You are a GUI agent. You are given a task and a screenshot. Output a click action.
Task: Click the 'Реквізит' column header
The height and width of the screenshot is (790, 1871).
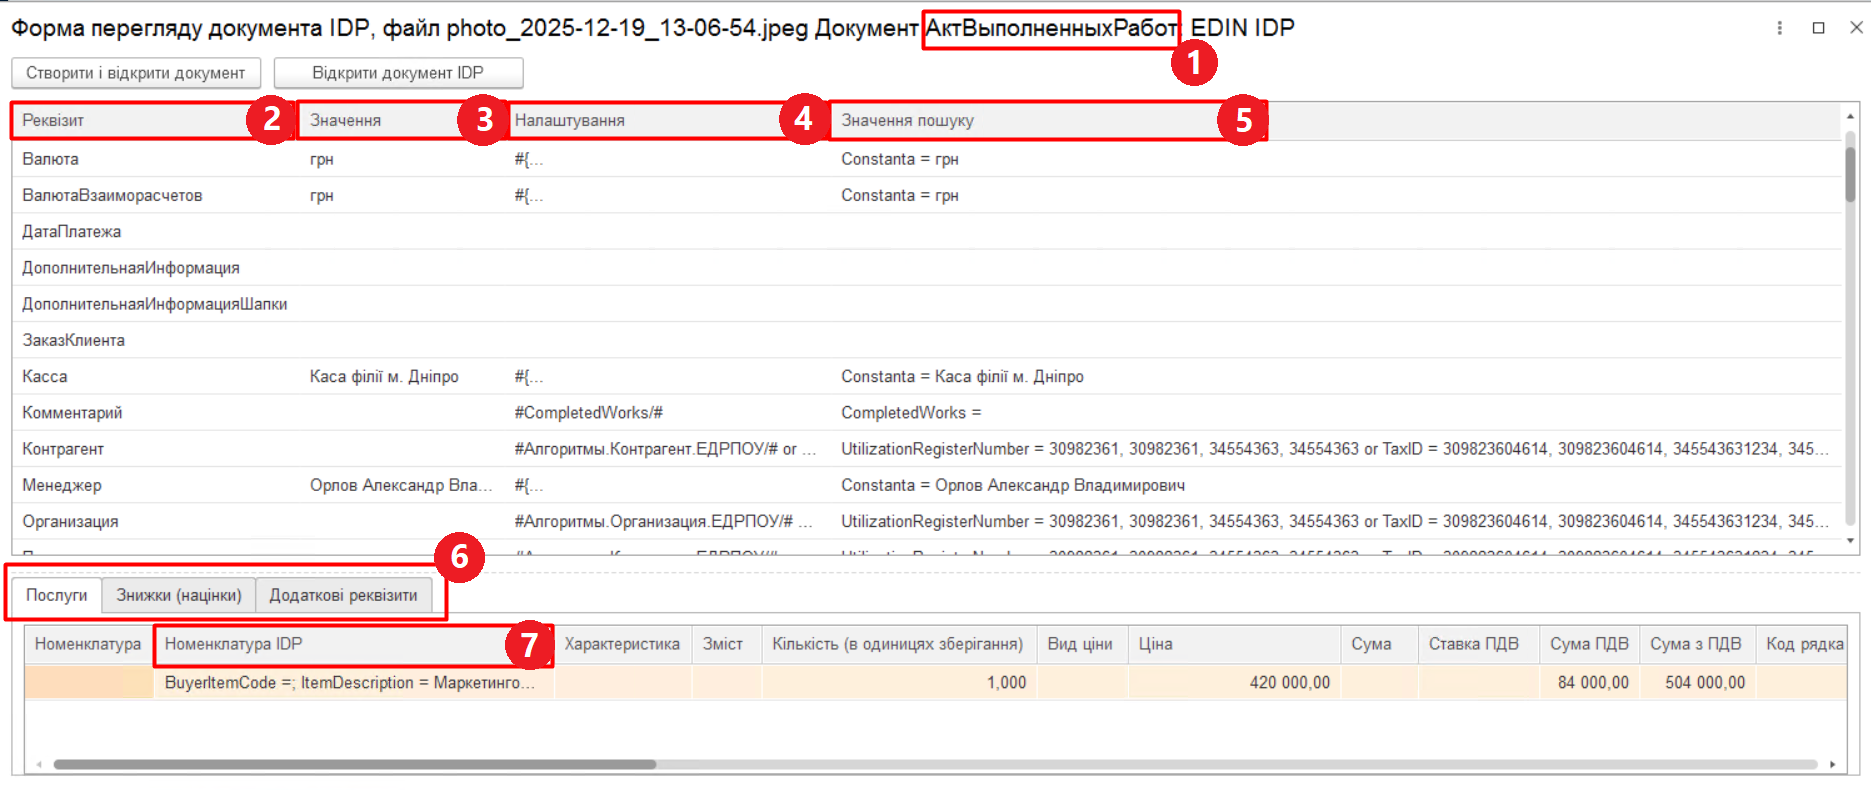point(130,120)
